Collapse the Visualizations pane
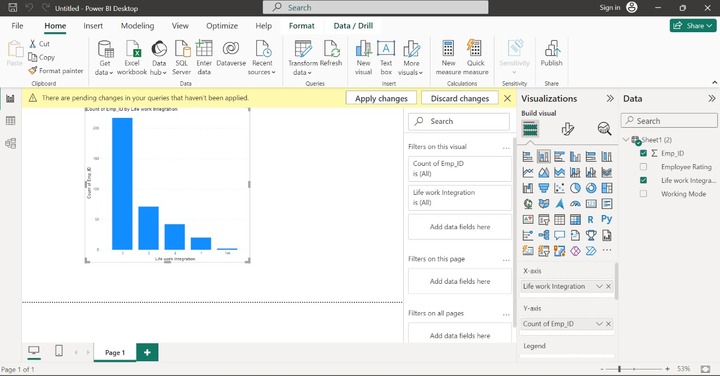 (610, 98)
